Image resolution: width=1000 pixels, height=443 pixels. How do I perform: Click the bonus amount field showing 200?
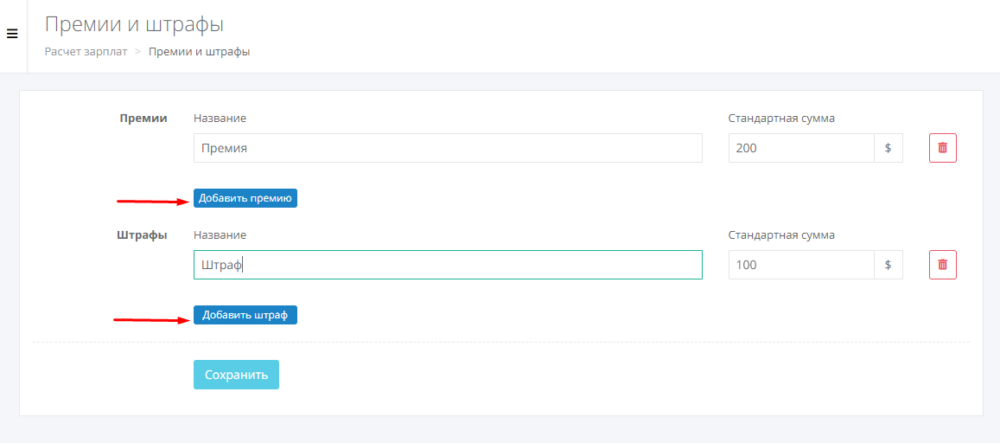pos(801,148)
